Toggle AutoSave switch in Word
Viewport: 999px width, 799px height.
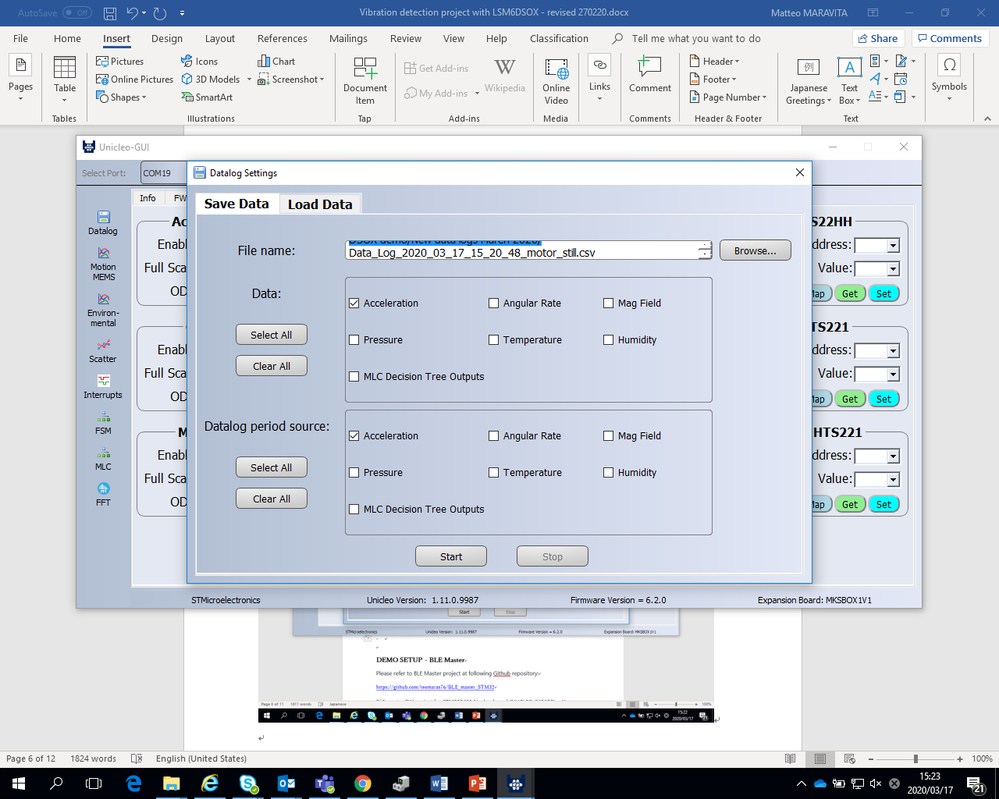77,13
